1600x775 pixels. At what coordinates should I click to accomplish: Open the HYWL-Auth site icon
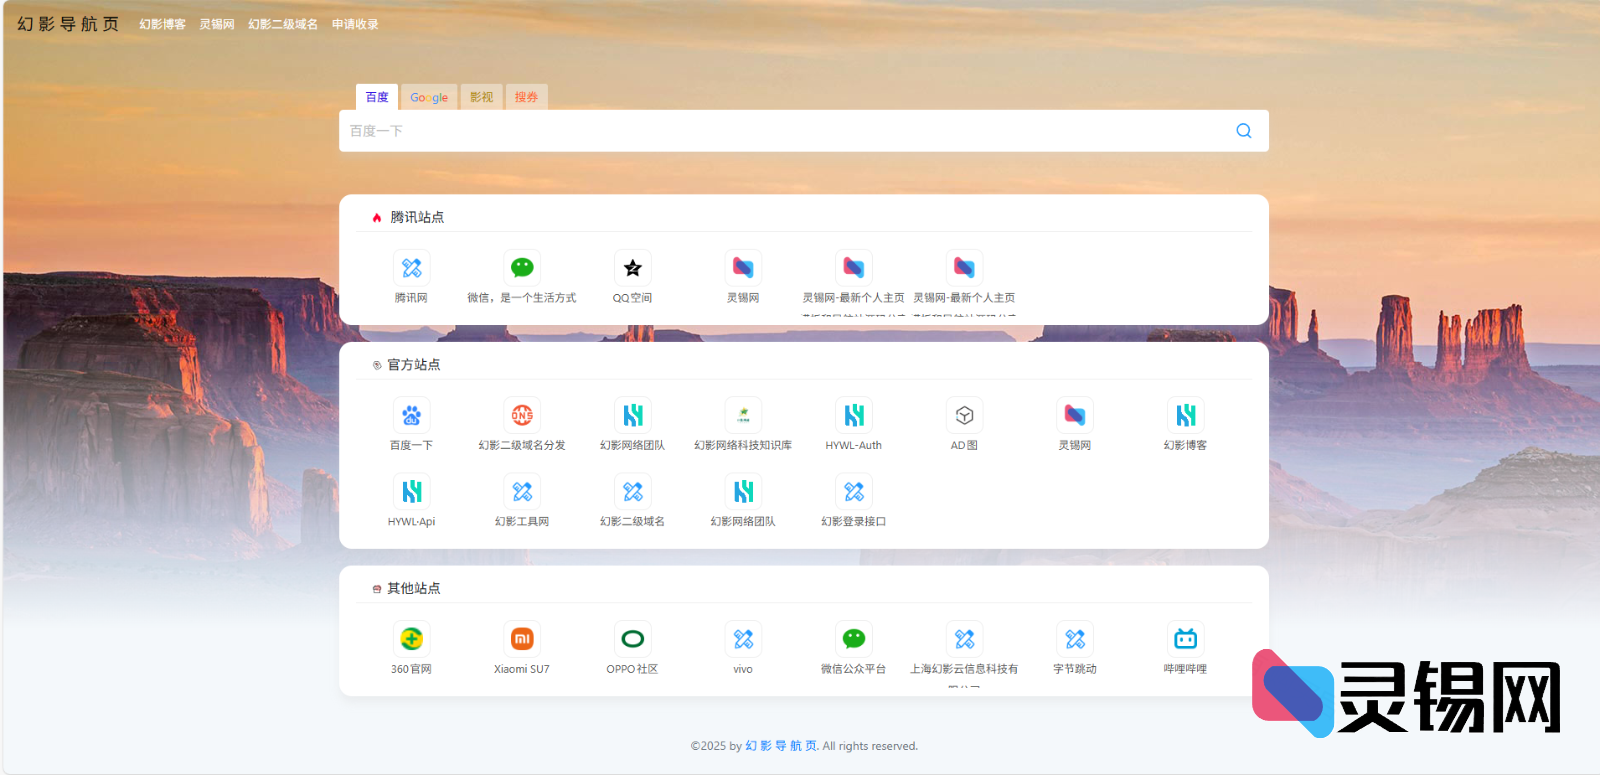pos(854,415)
